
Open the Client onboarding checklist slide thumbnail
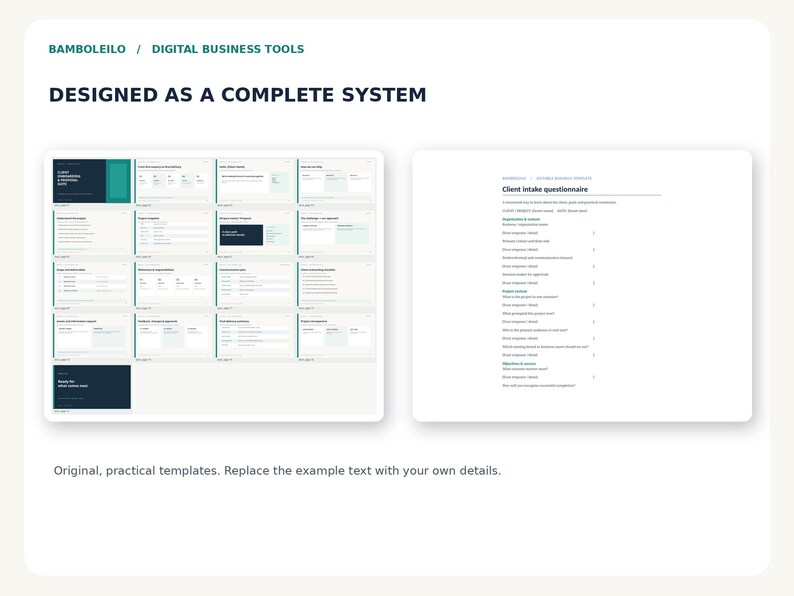coord(336,284)
